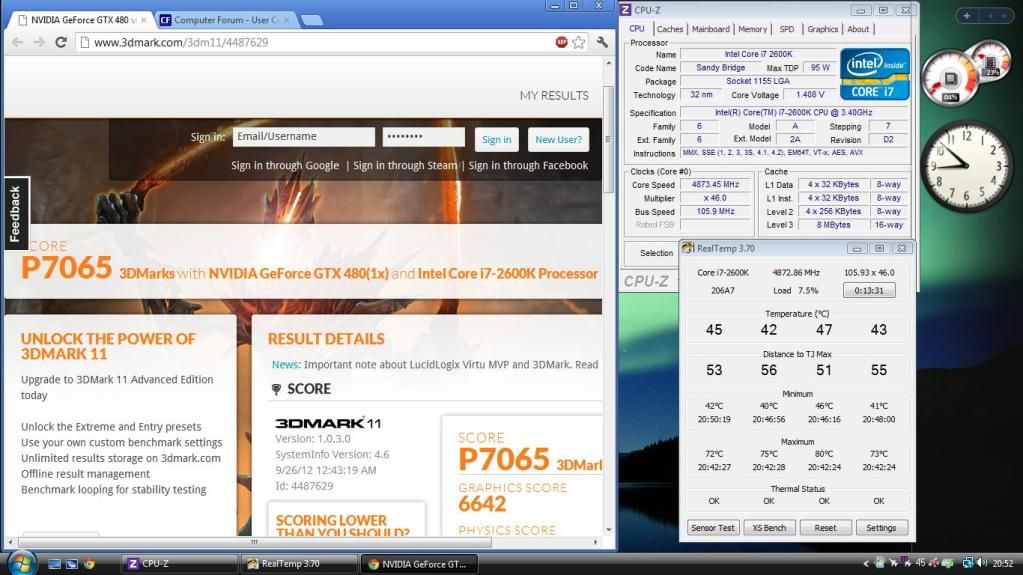Open the Graphics tab in CPU-Z
1023x575 pixels.
coord(822,29)
